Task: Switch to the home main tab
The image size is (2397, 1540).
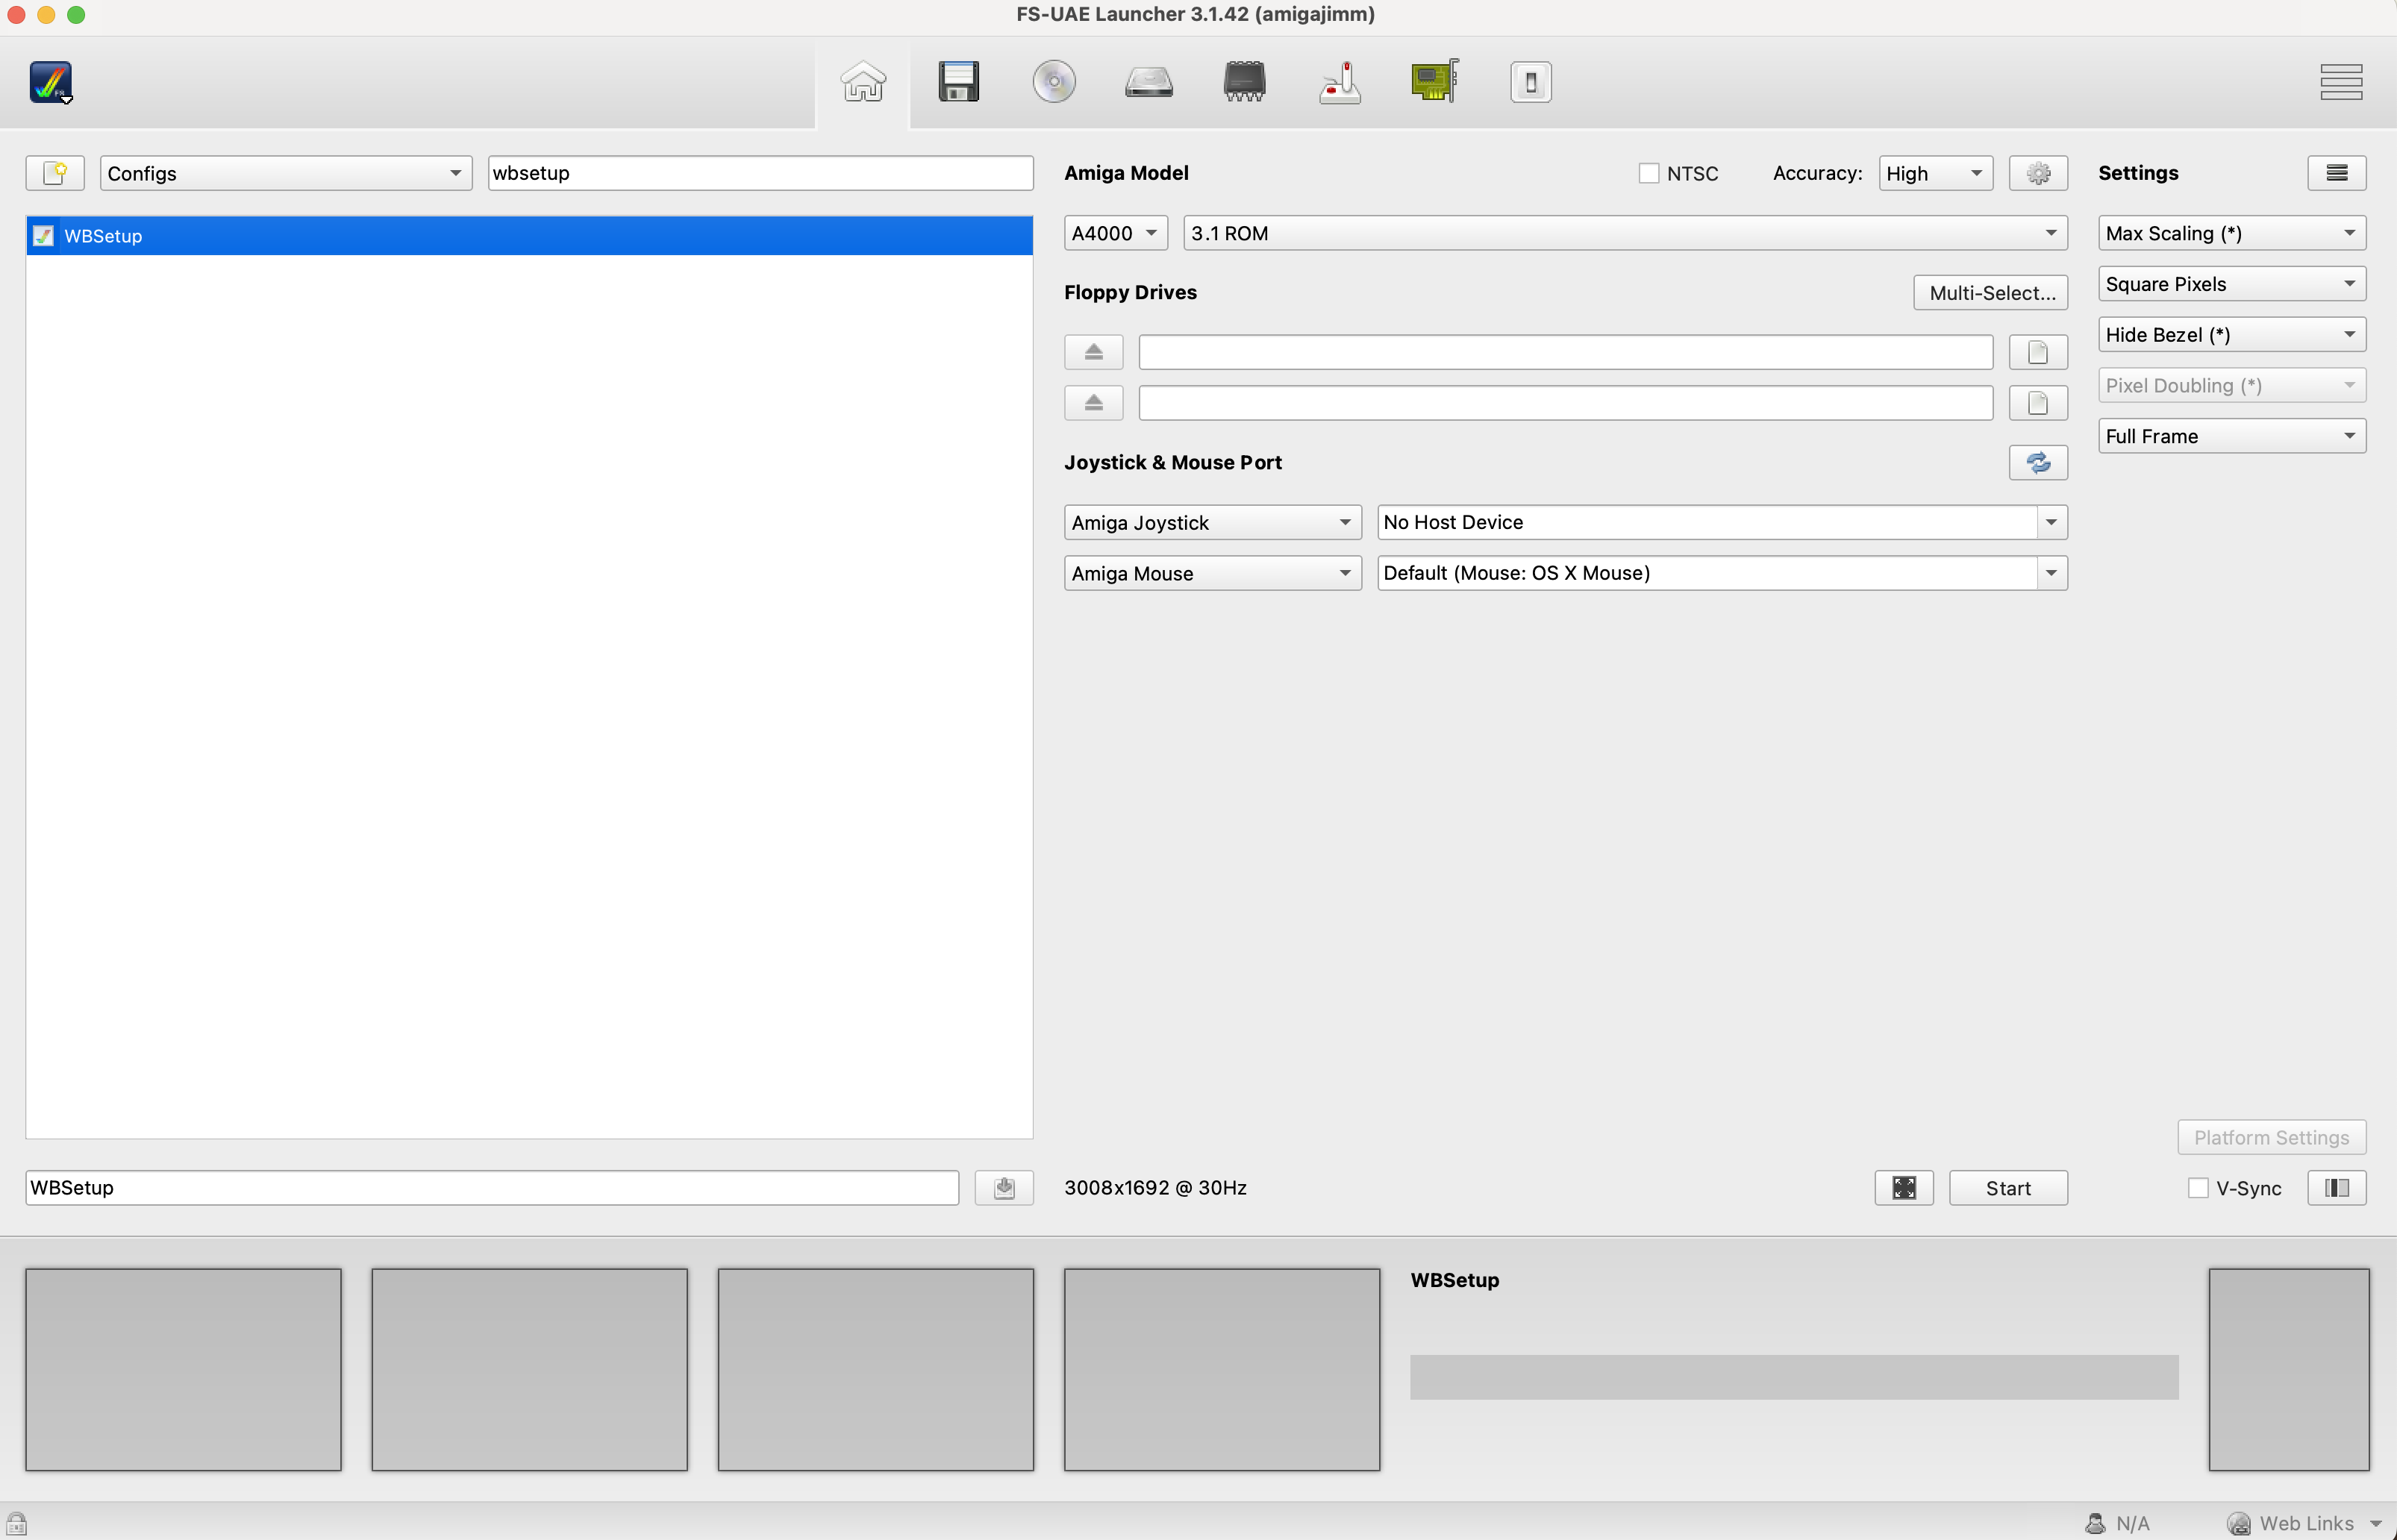Action: point(863,82)
